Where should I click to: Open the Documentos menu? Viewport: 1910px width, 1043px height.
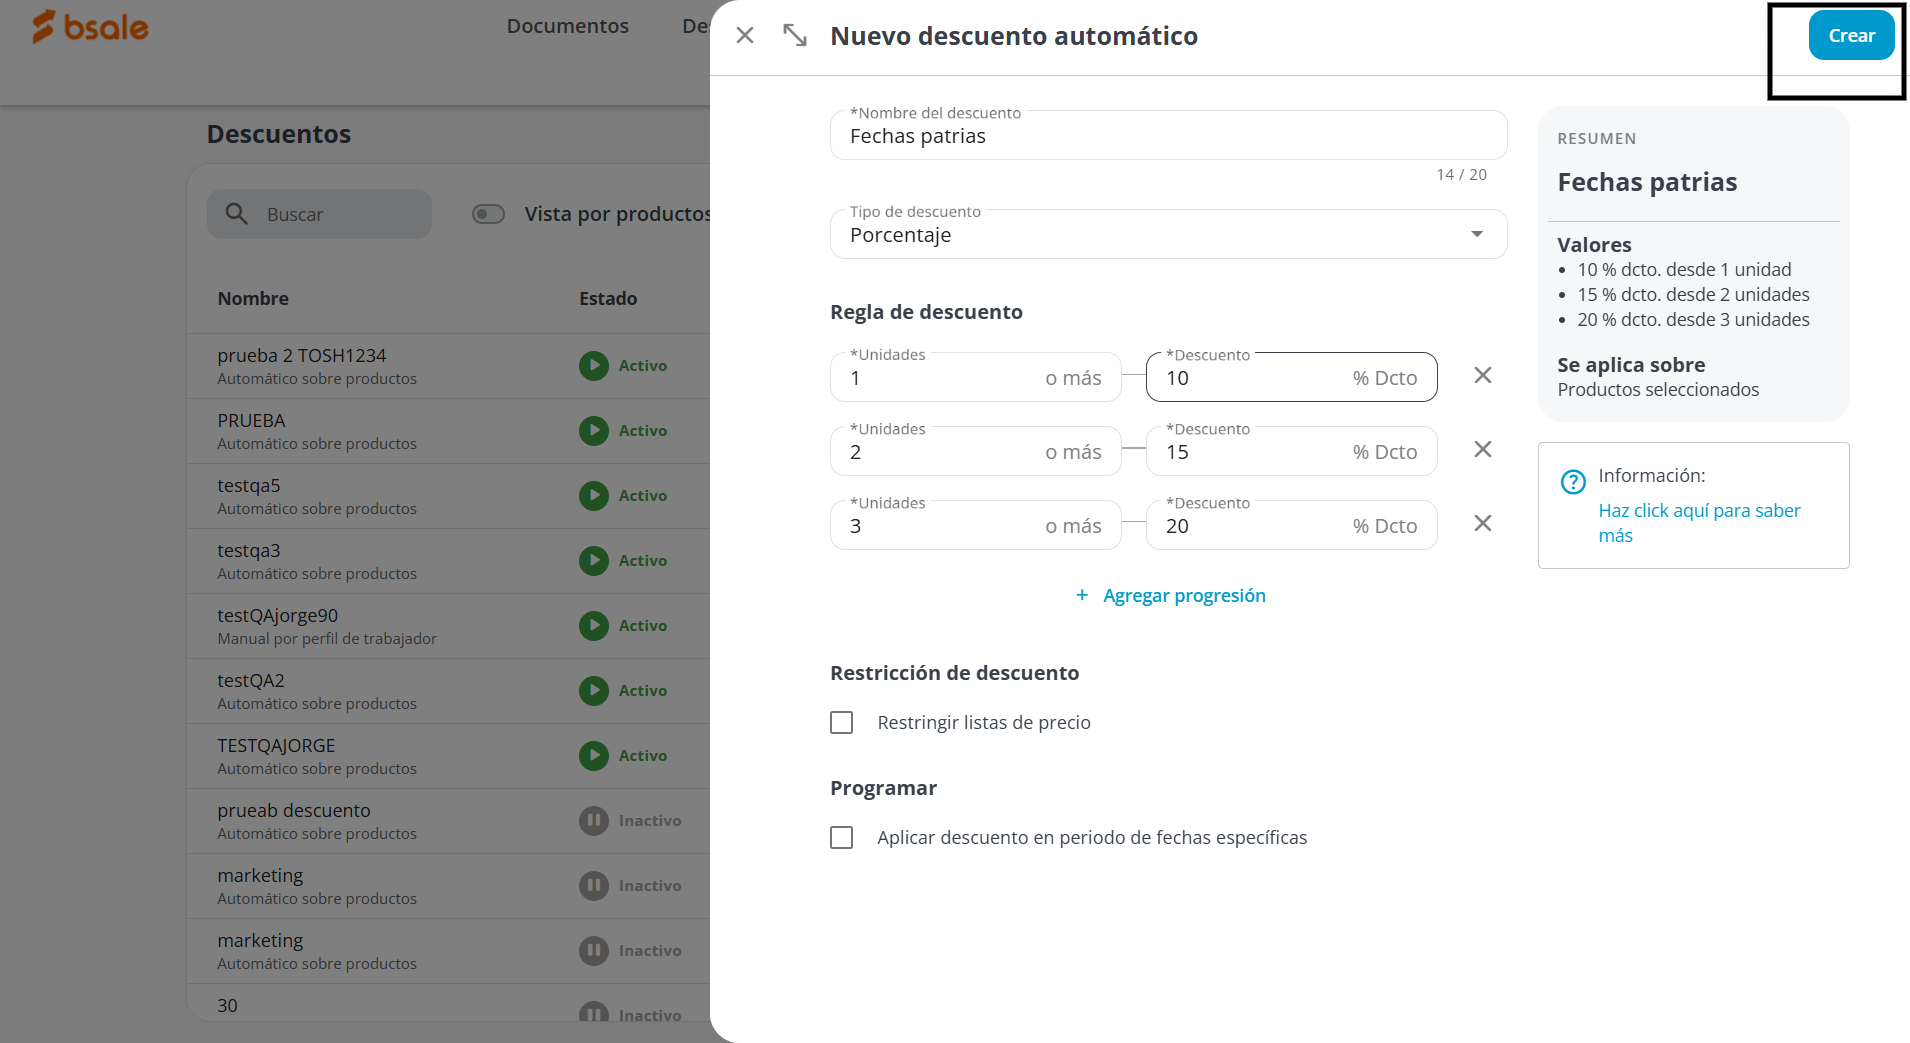[567, 26]
